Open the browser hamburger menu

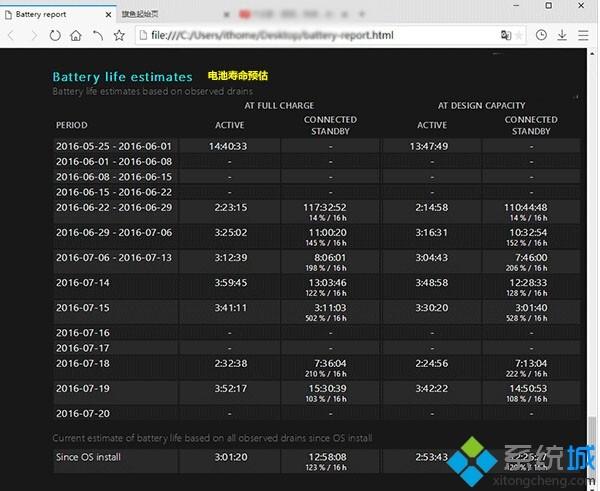585,35
